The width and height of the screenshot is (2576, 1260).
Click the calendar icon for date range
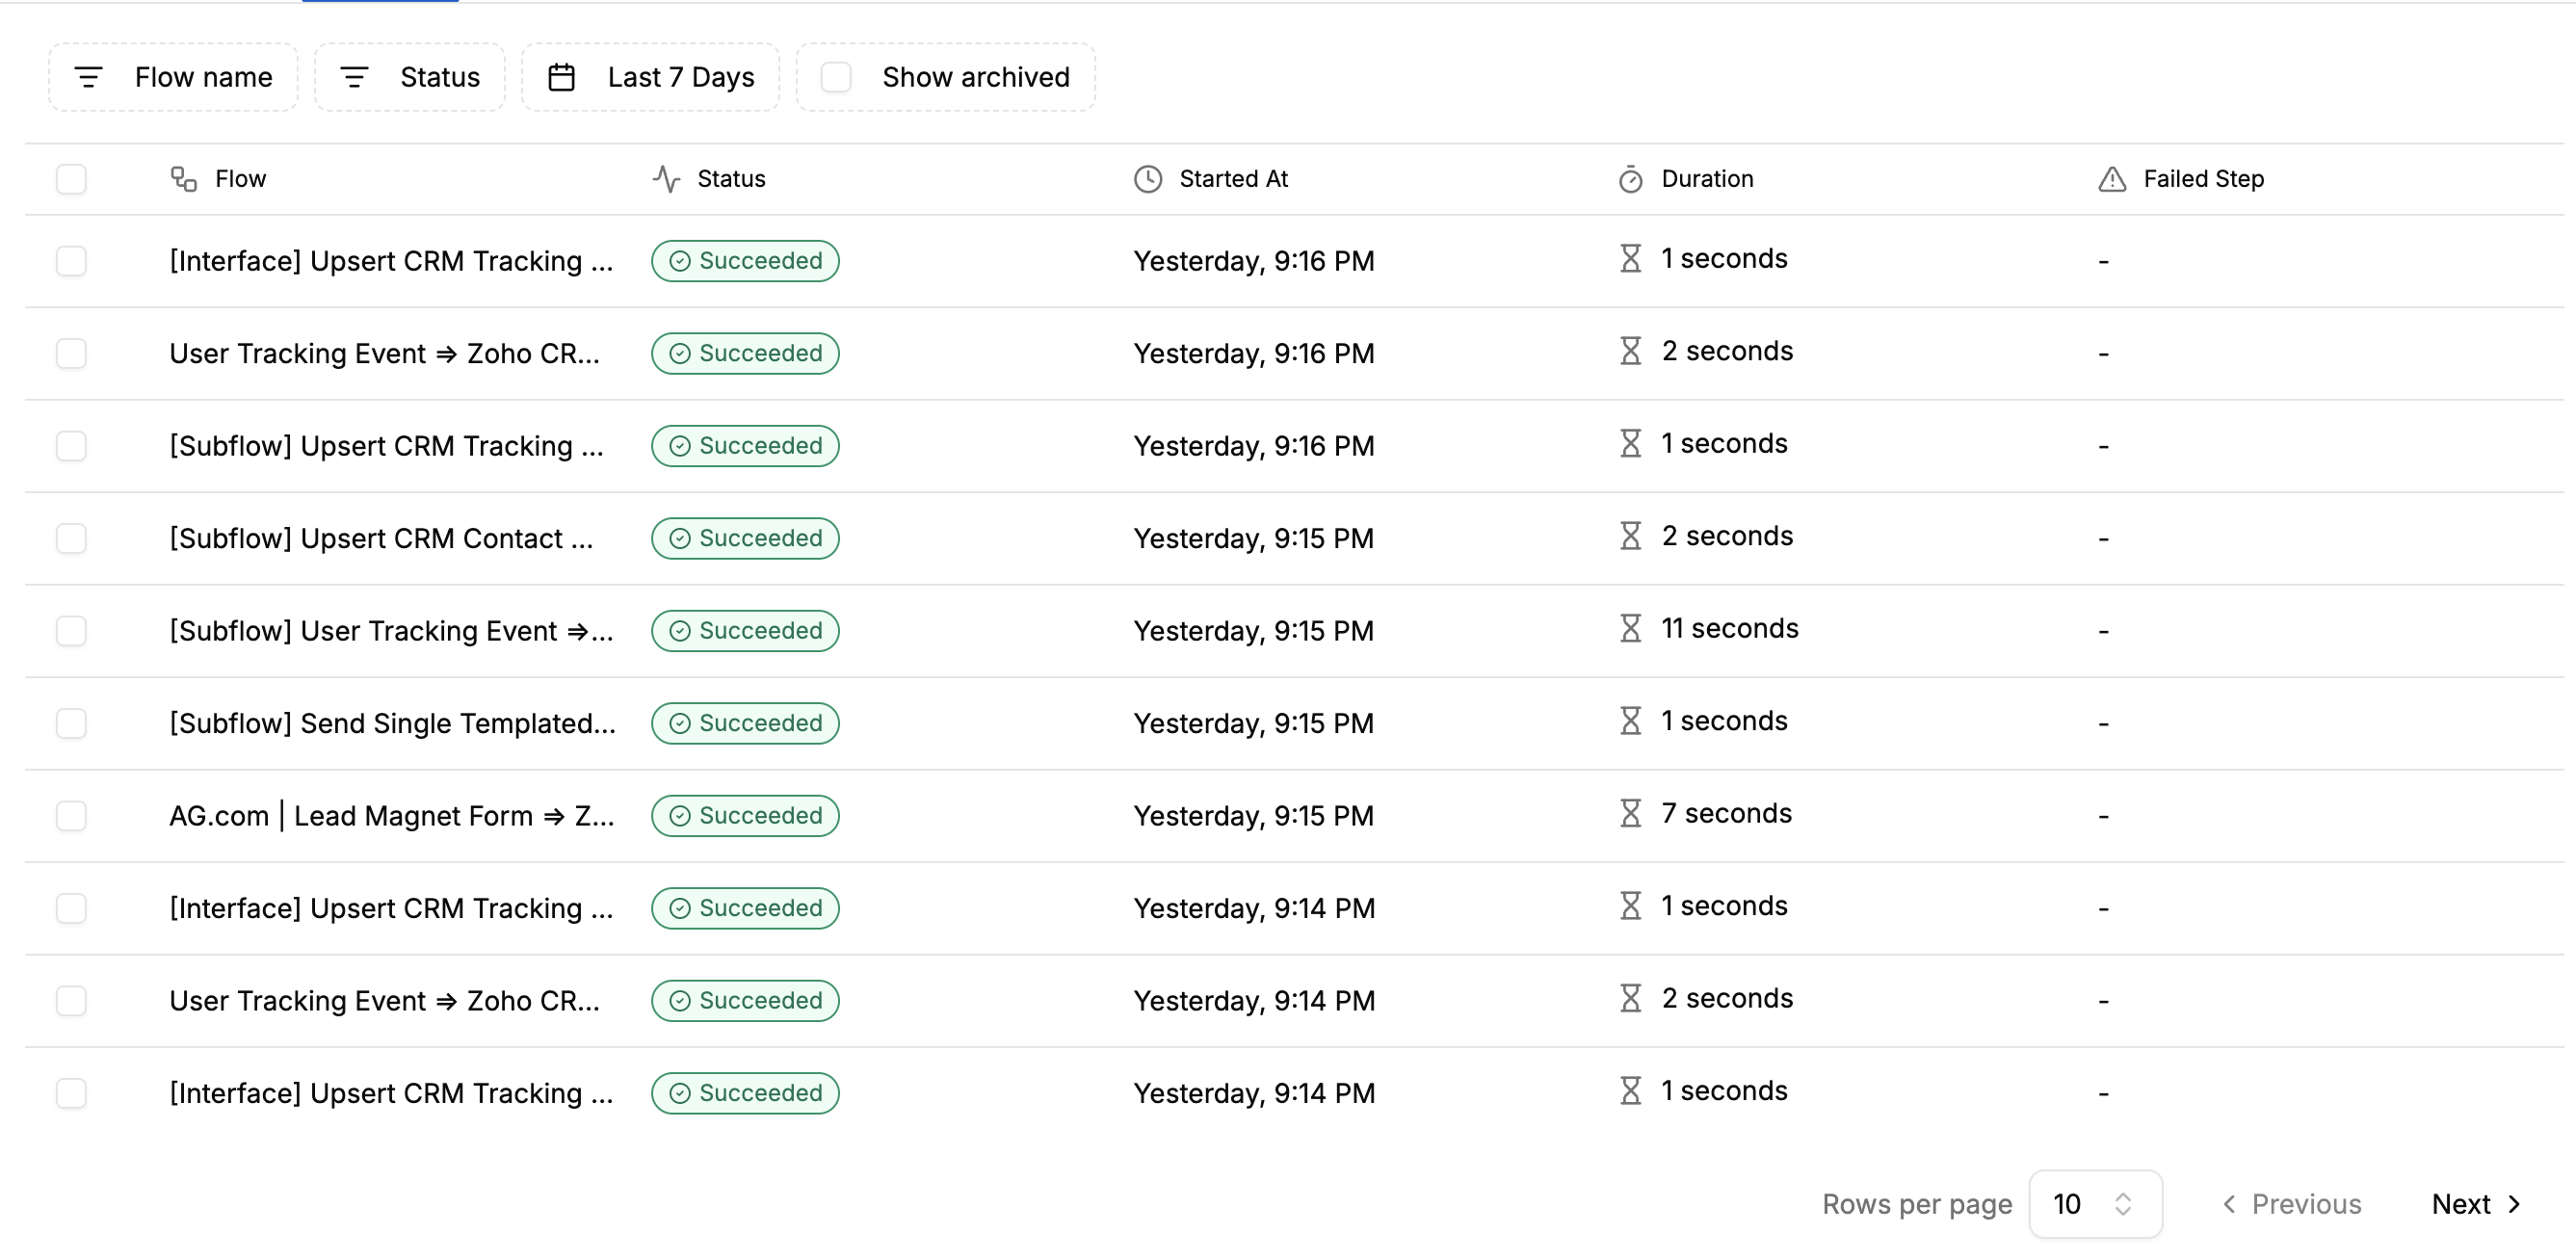[x=562, y=77]
